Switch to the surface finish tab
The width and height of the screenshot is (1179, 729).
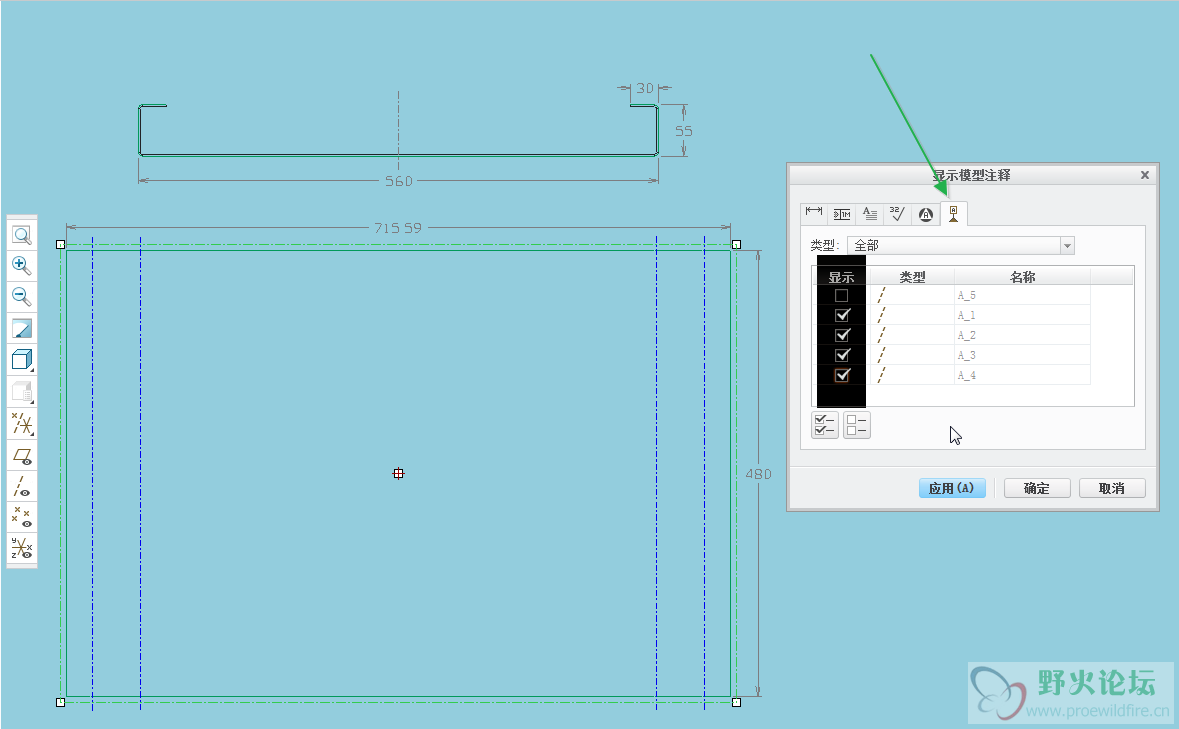[898, 214]
